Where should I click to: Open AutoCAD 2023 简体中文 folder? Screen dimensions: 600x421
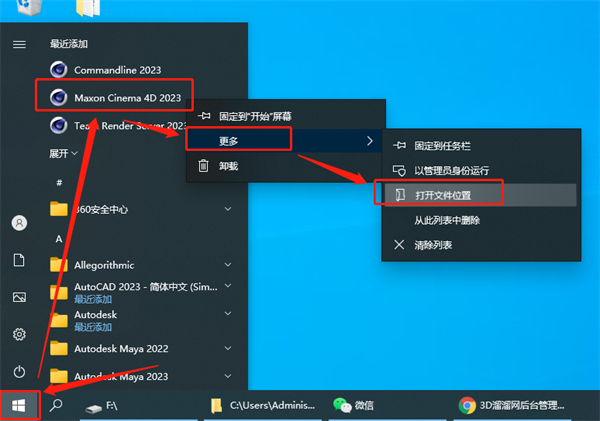pyautogui.click(x=143, y=292)
